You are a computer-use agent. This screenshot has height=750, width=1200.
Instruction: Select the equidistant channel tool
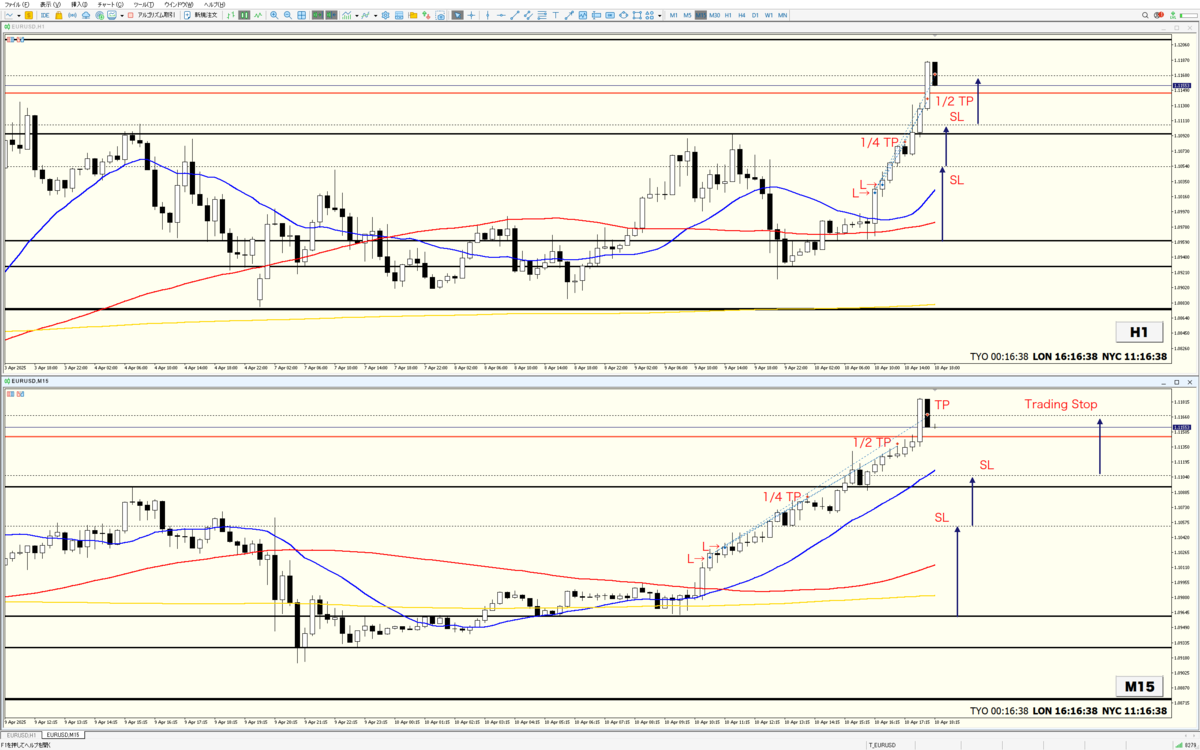coord(528,15)
